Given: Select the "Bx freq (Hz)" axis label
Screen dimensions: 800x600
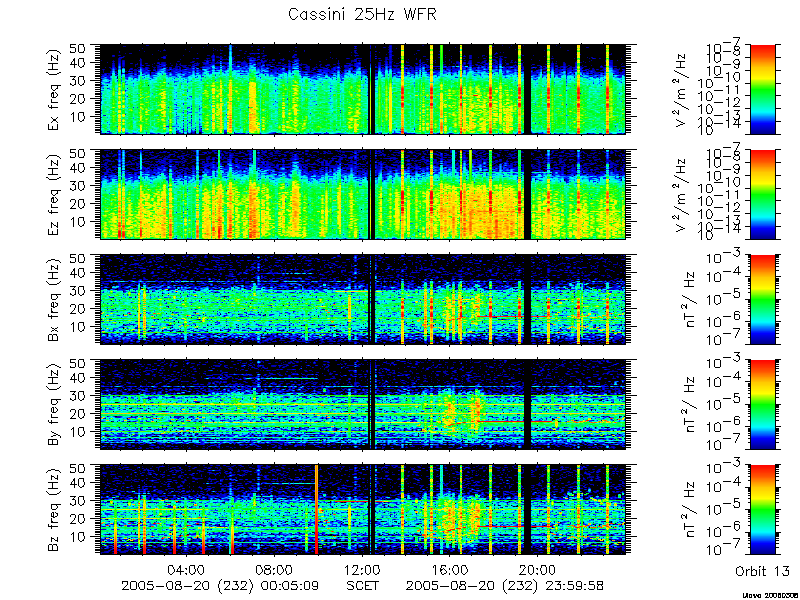Looking at the screenshot, I should pos(55,299).
